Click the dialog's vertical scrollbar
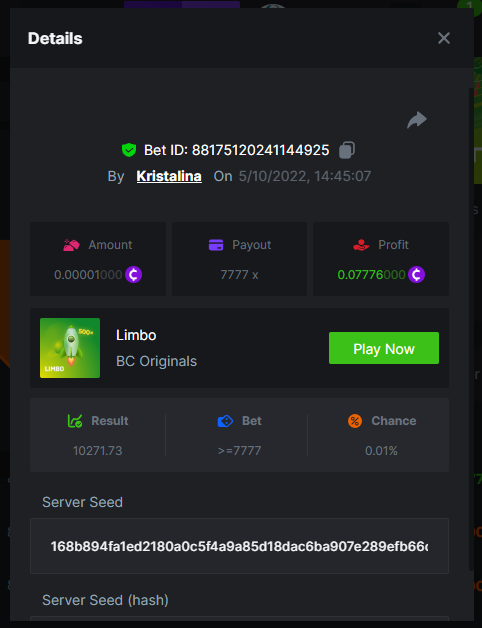 [x=471, y=328]
